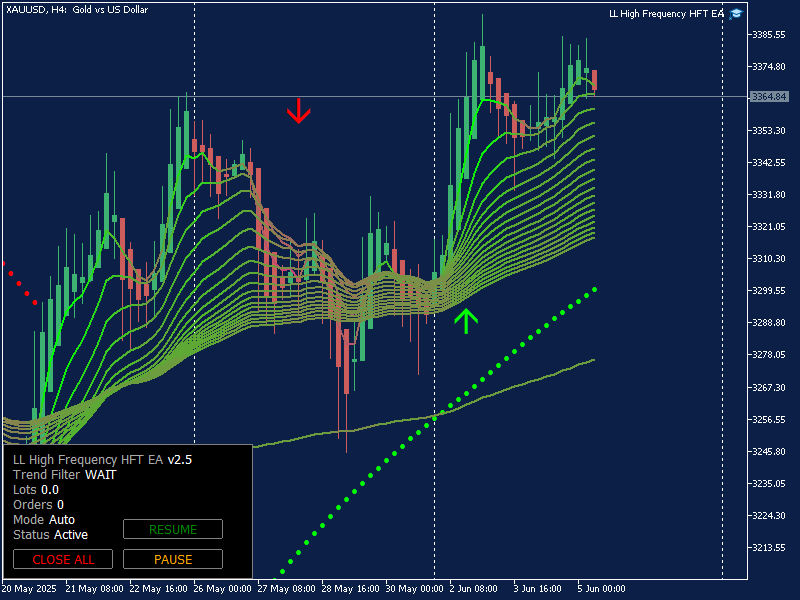Click the 3245.80 price scale label
The width and height of the screenshot is (800, 600).
coord(769,452)
